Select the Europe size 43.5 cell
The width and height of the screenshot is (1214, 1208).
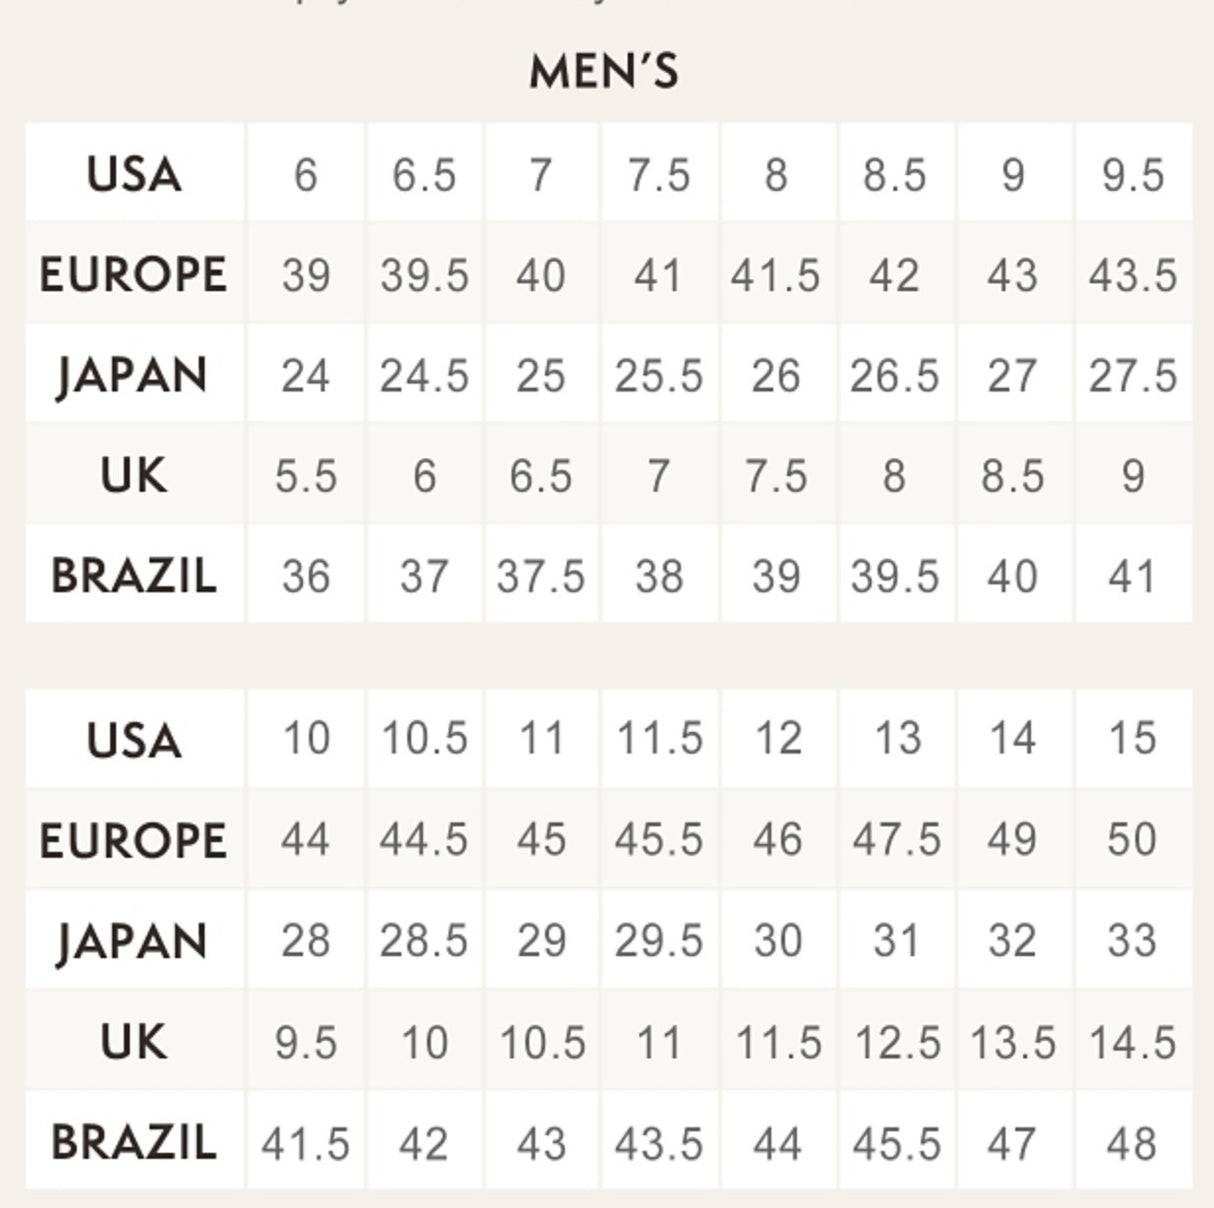click(x=1133, y=275)
